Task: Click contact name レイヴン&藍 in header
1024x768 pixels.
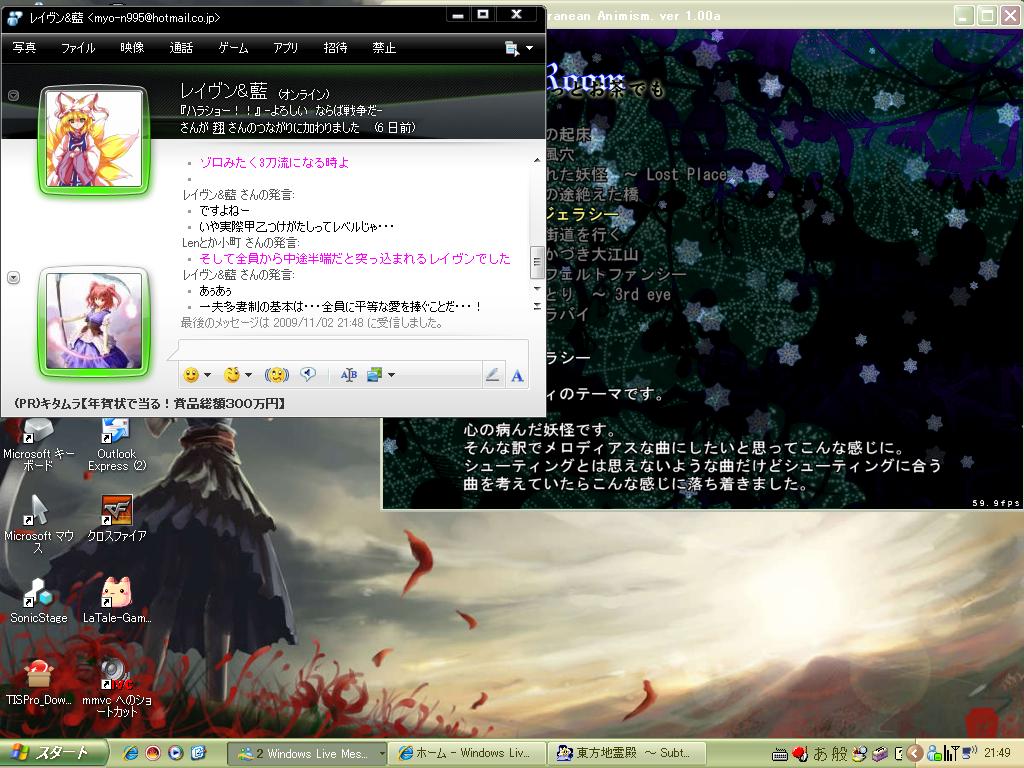Action: point(223,91)
